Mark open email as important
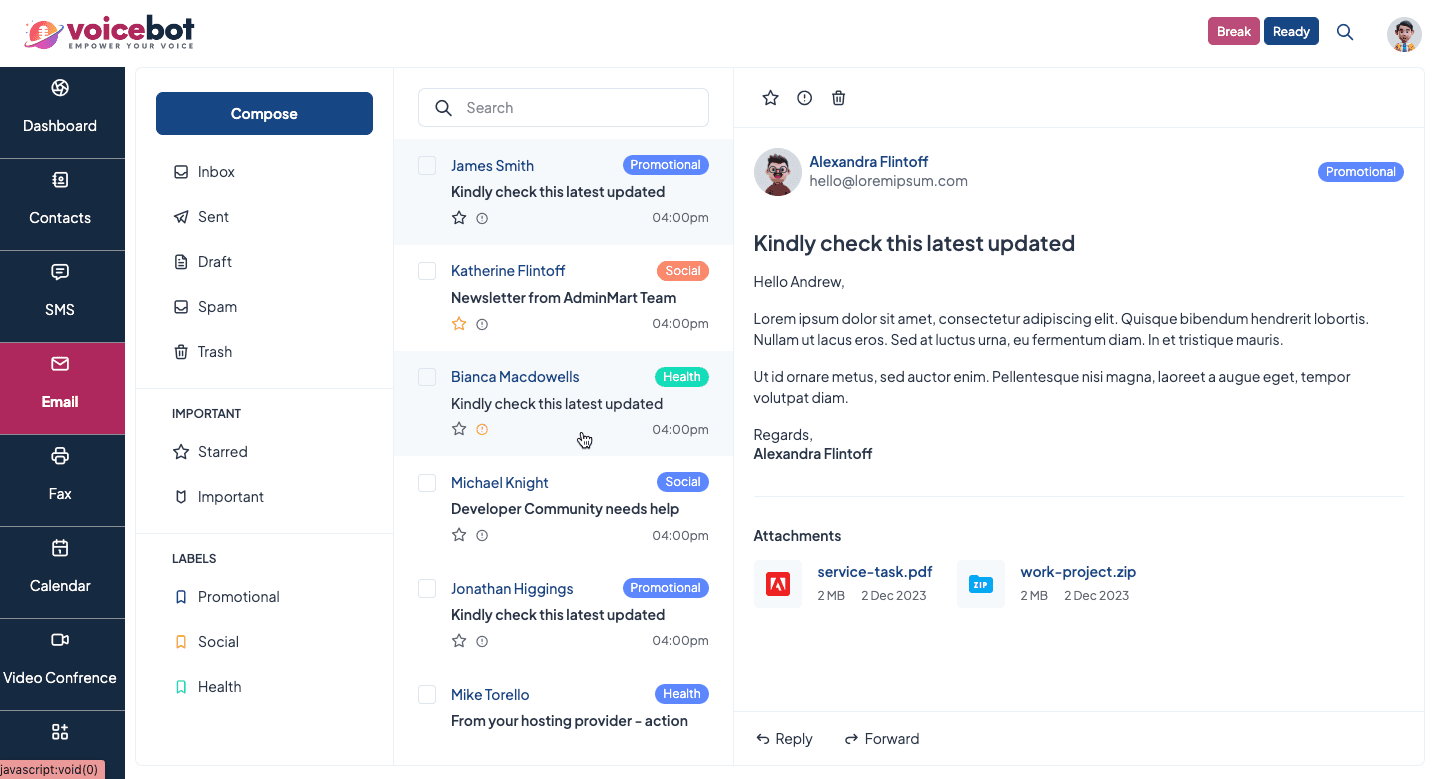 [x=804, y=98]
